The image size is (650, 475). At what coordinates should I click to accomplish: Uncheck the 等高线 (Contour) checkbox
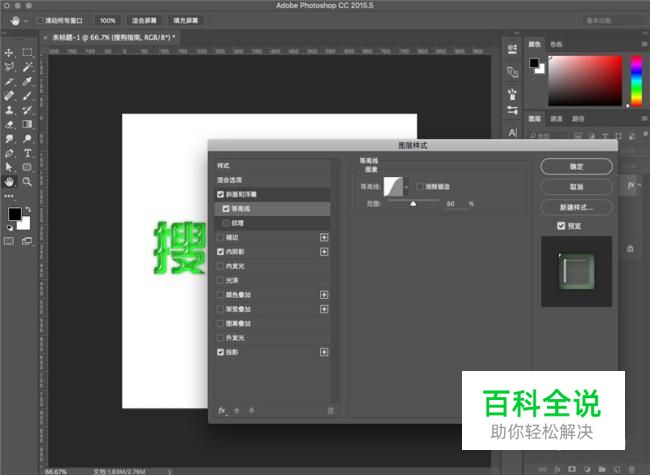(226, 208)
